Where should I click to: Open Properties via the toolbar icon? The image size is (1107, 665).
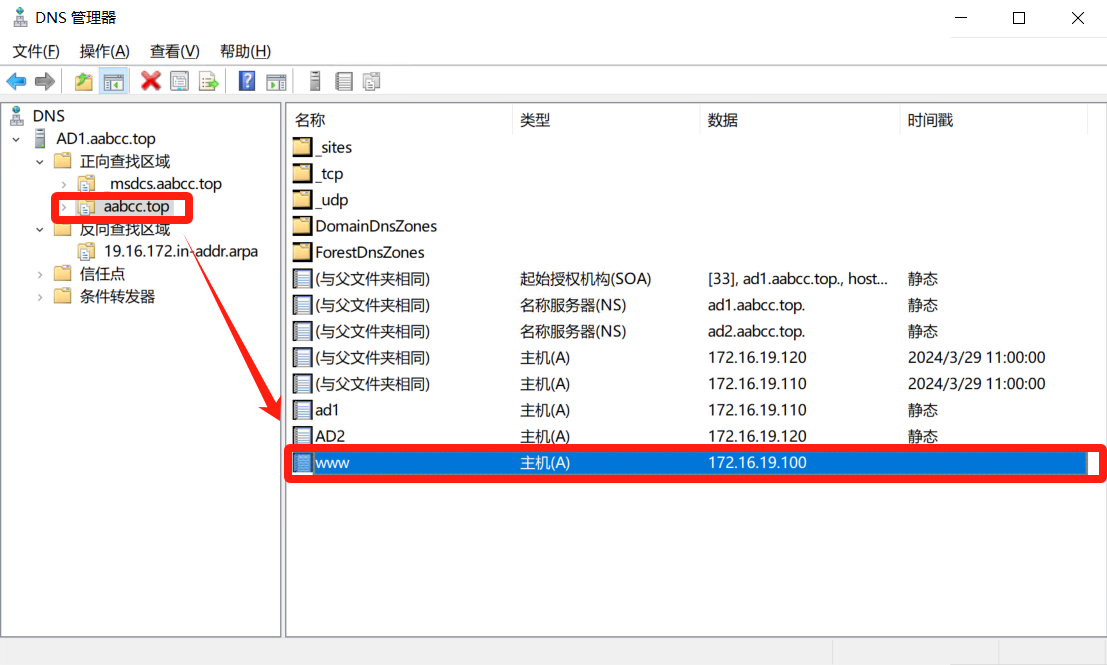(x=180, y=81)
